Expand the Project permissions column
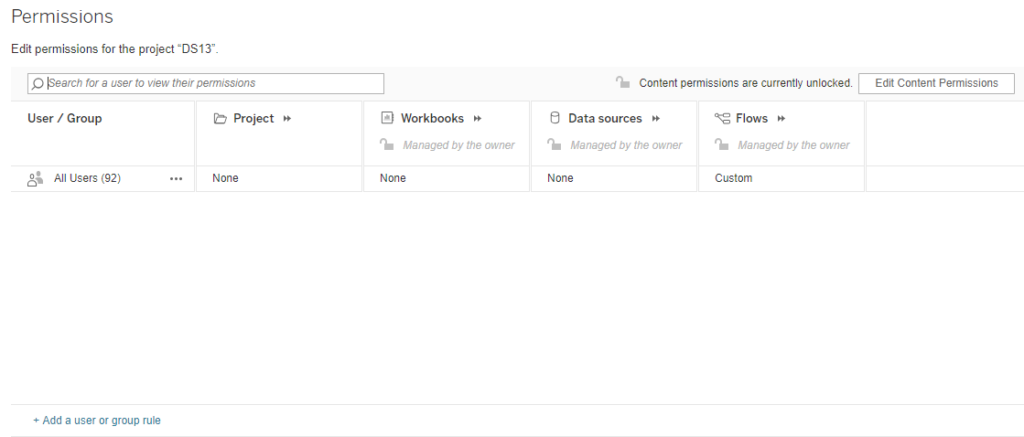 click(287, 119)
